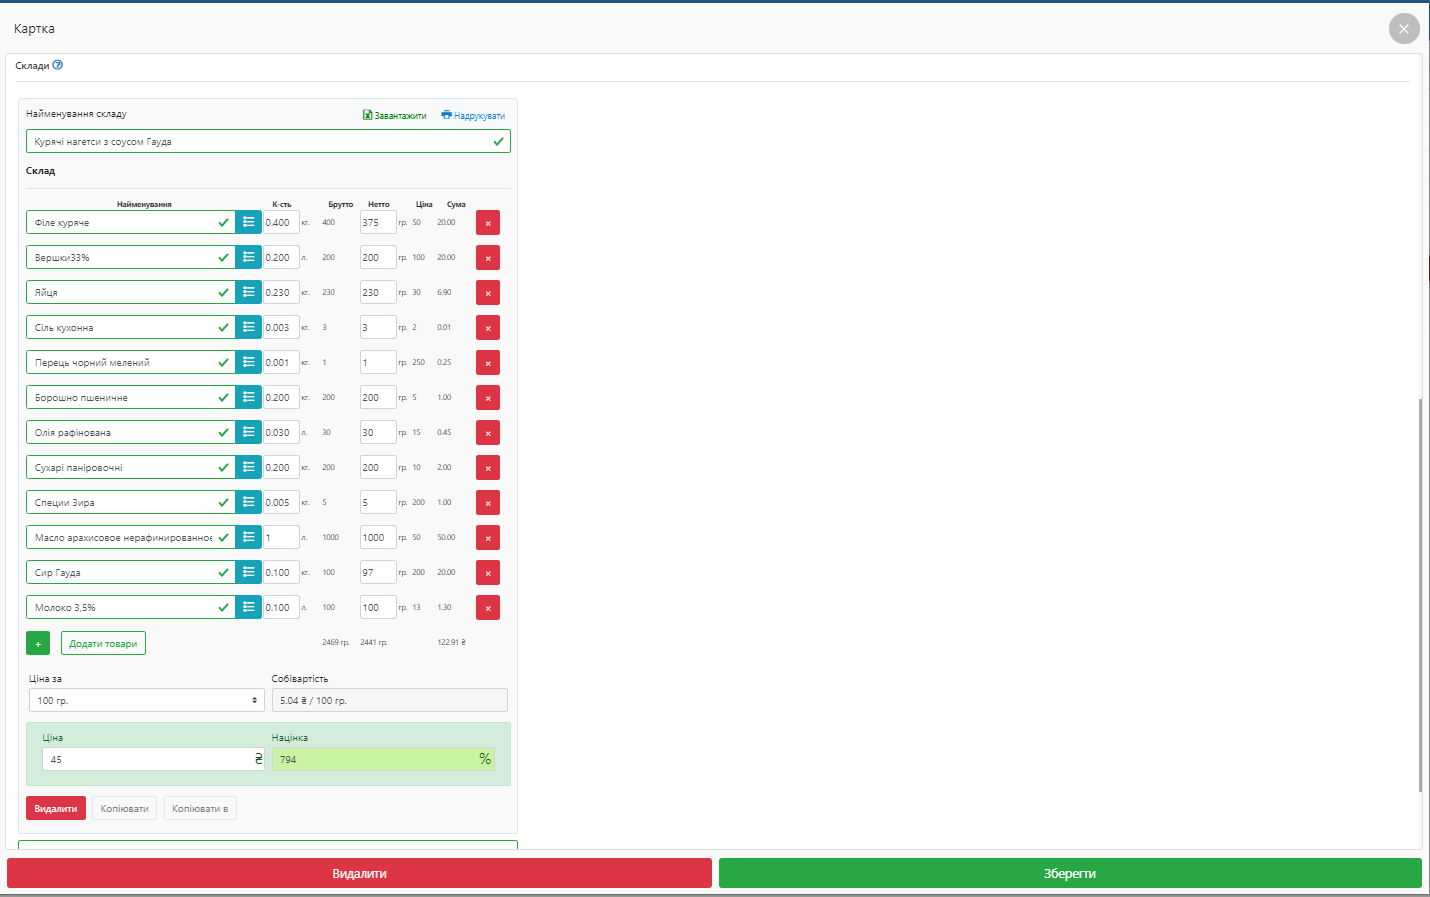
Task: Open list icon next to Філе куряче
Action: click(x=248, y=222)
